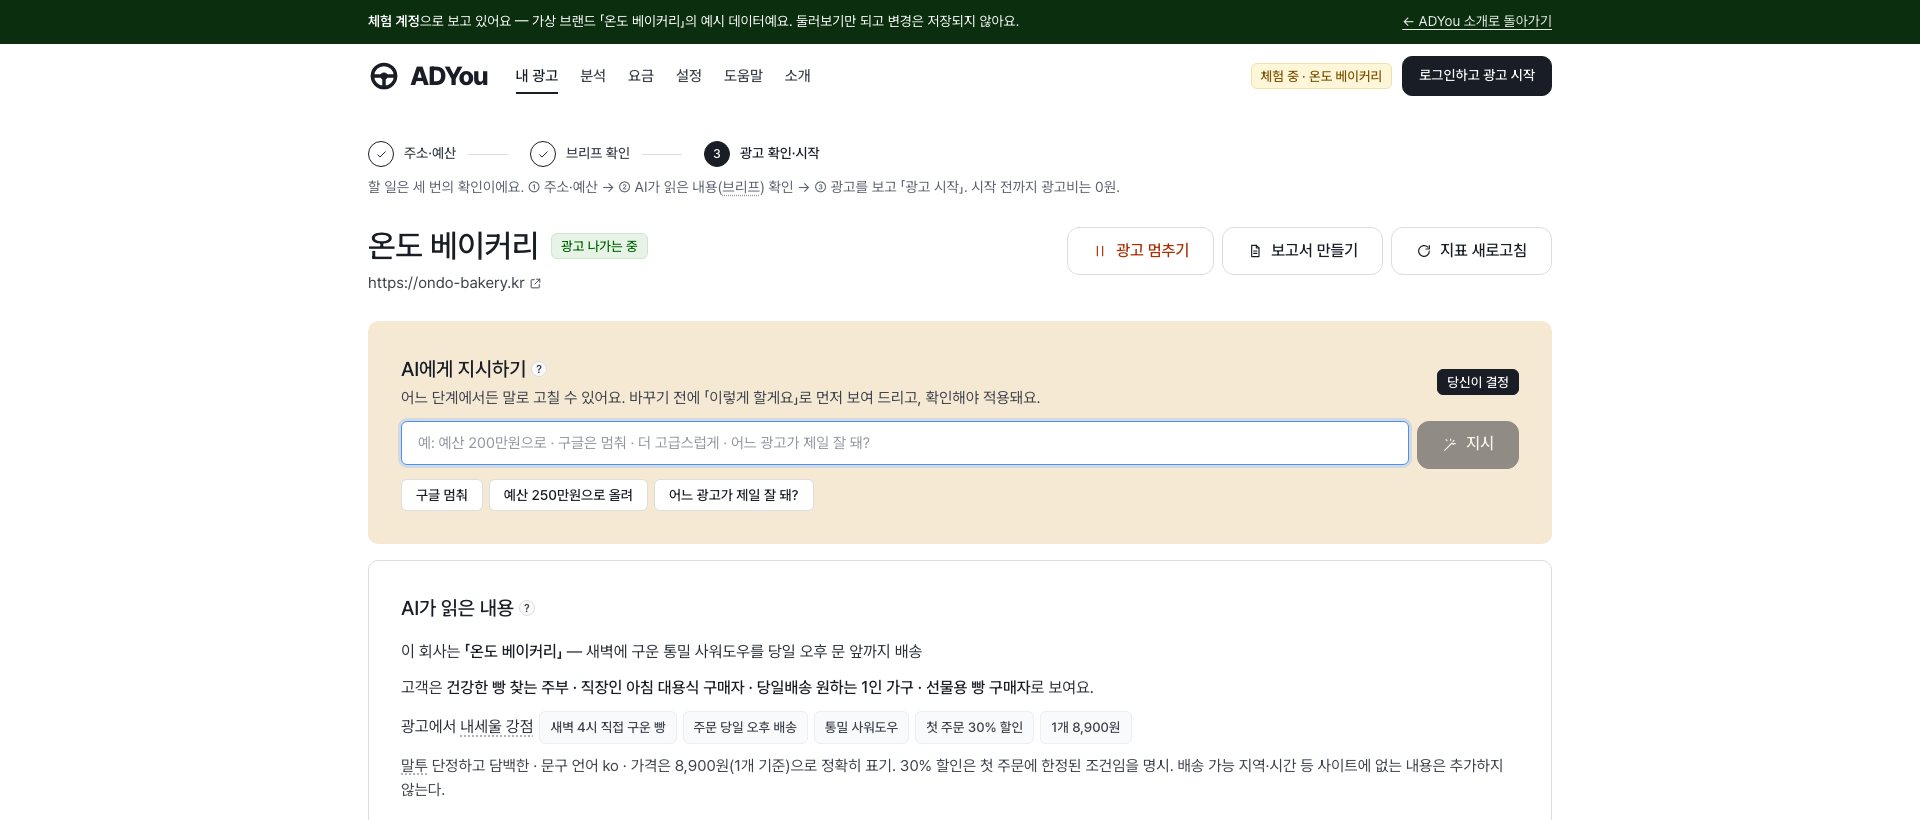Click the 보고서 만들기 button
This screenshot has width=1920, height=820.
pos(1302,251)
